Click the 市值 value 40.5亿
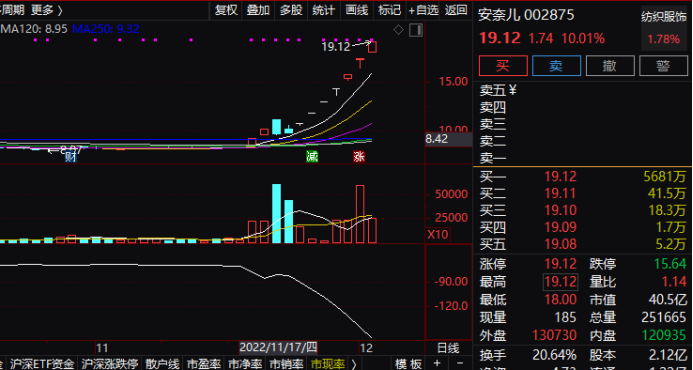The width and height of the screenshot is (693, 370). (667, 300)
